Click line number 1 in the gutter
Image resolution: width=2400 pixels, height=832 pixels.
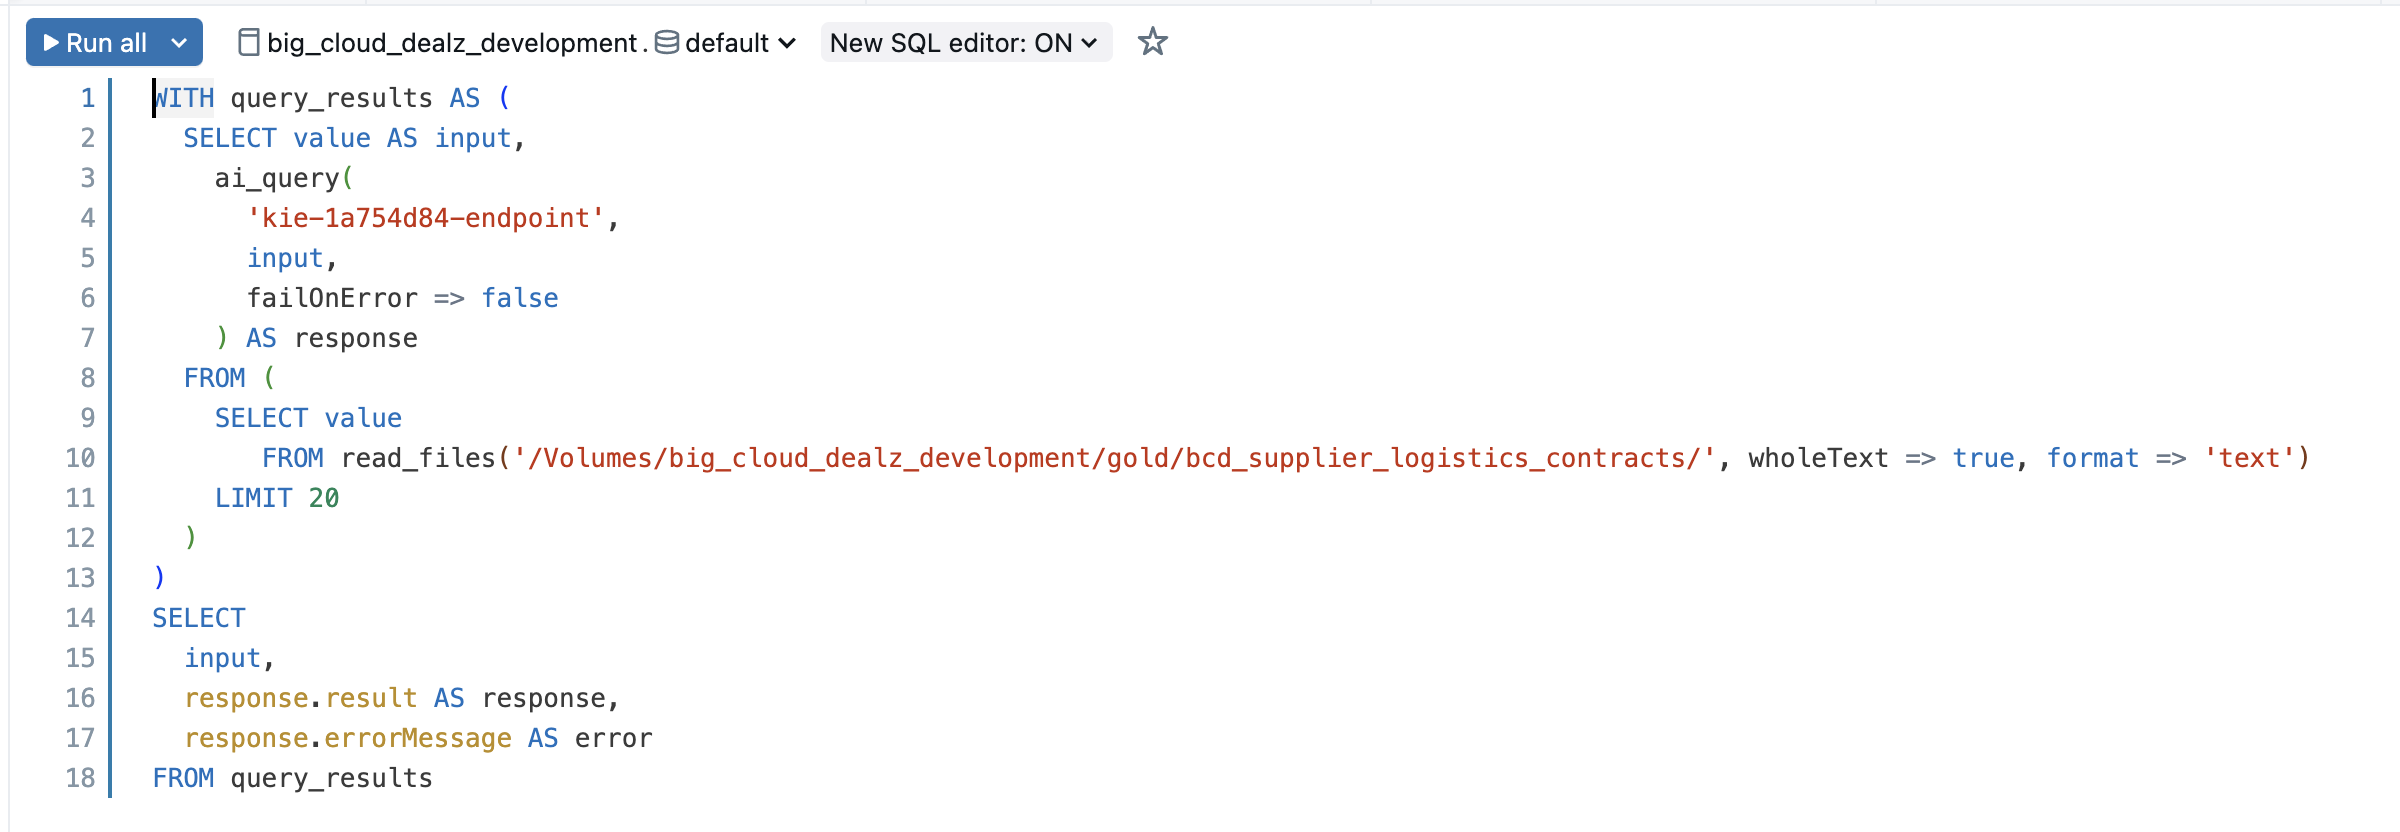88,98
